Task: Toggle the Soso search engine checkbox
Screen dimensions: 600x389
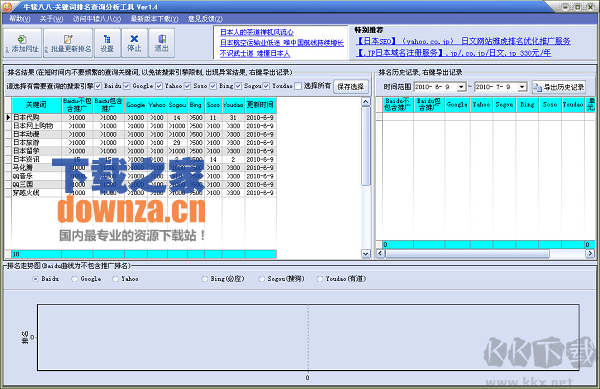Action: point(188,86)
